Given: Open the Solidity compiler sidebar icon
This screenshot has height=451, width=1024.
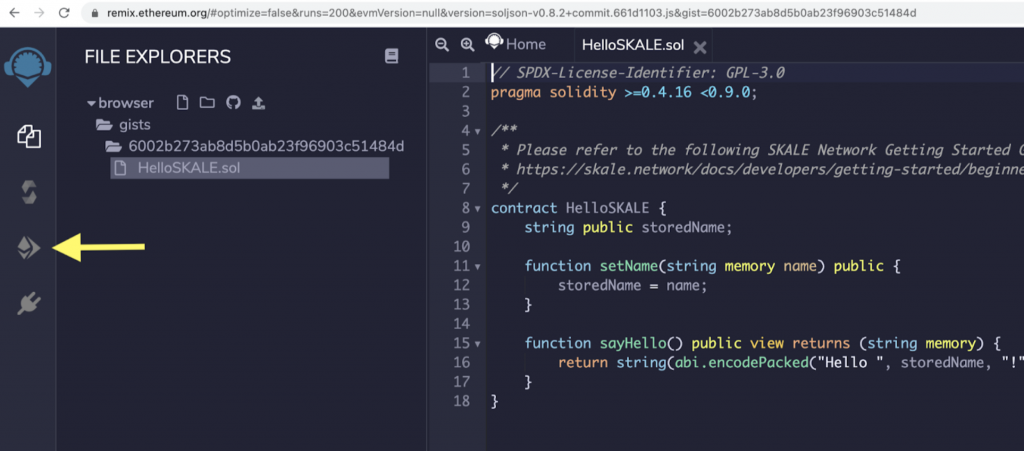Looking at the screenshot, I should pos(29,193).
